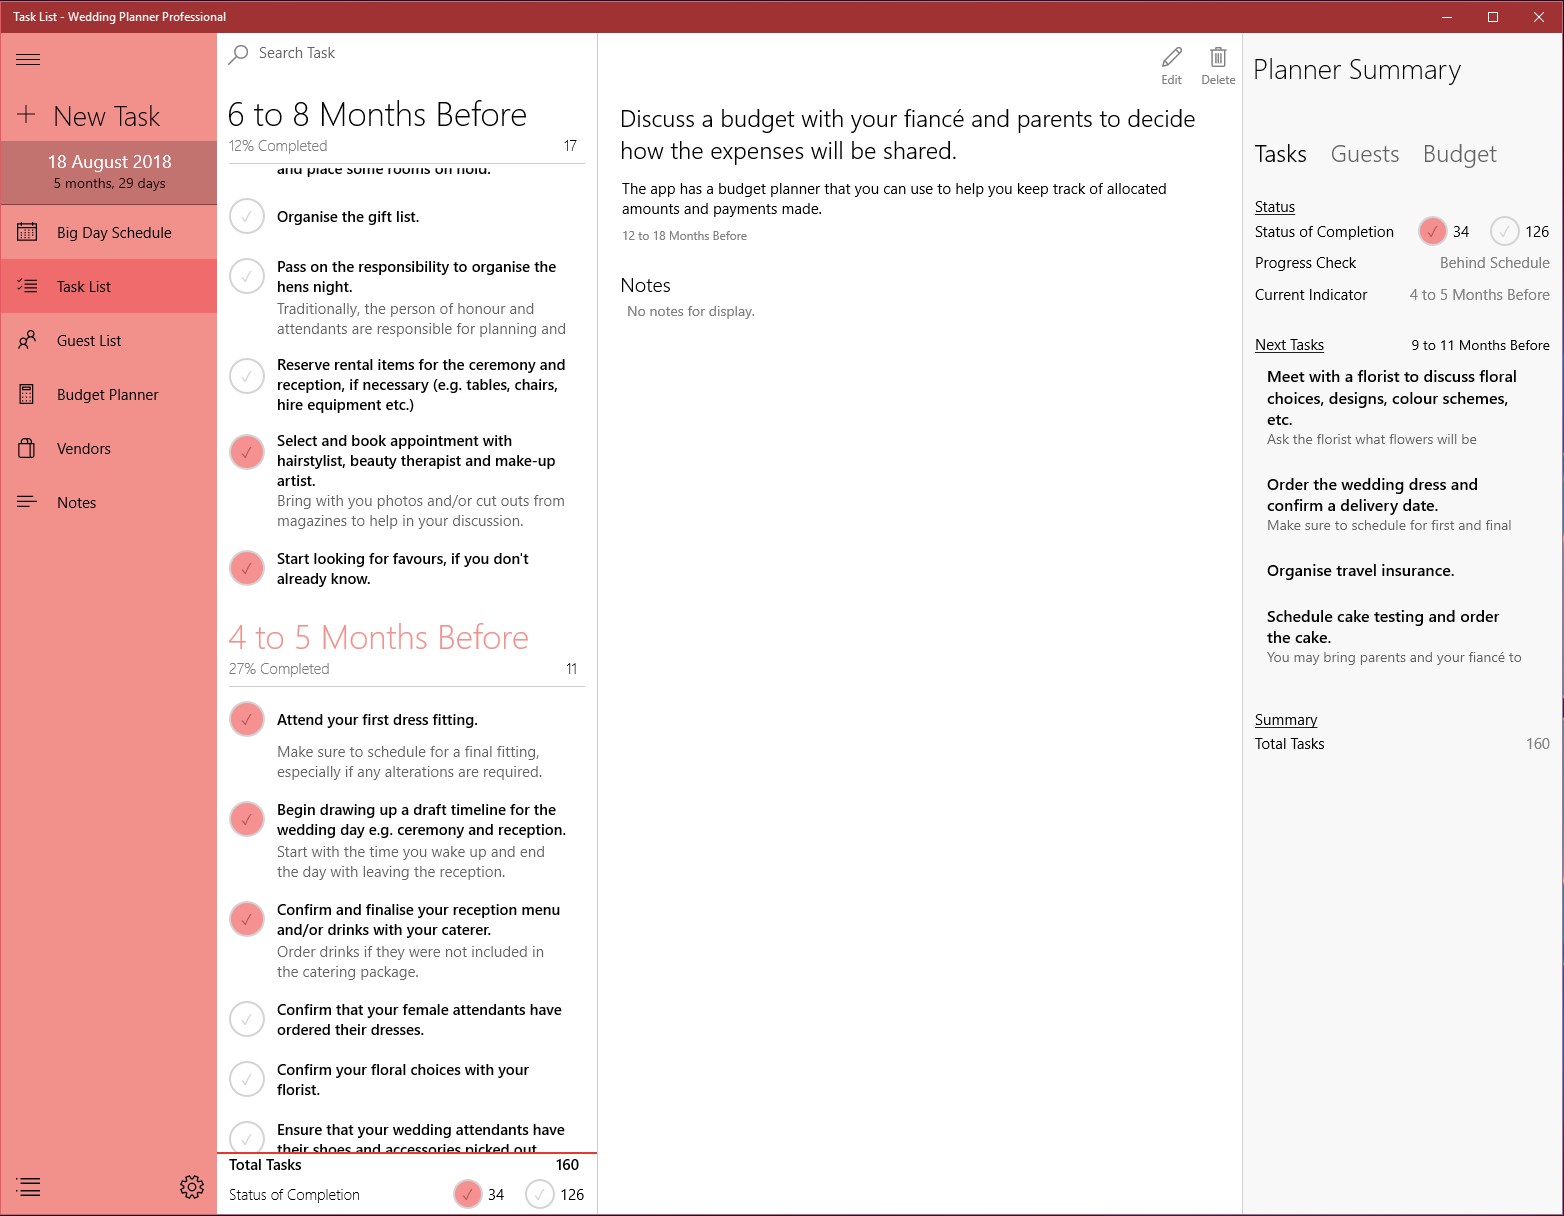Click the Search Task magnifier icon
Image resolution: width=1564 pixels, height=1216 pixels.
[238, 54]
